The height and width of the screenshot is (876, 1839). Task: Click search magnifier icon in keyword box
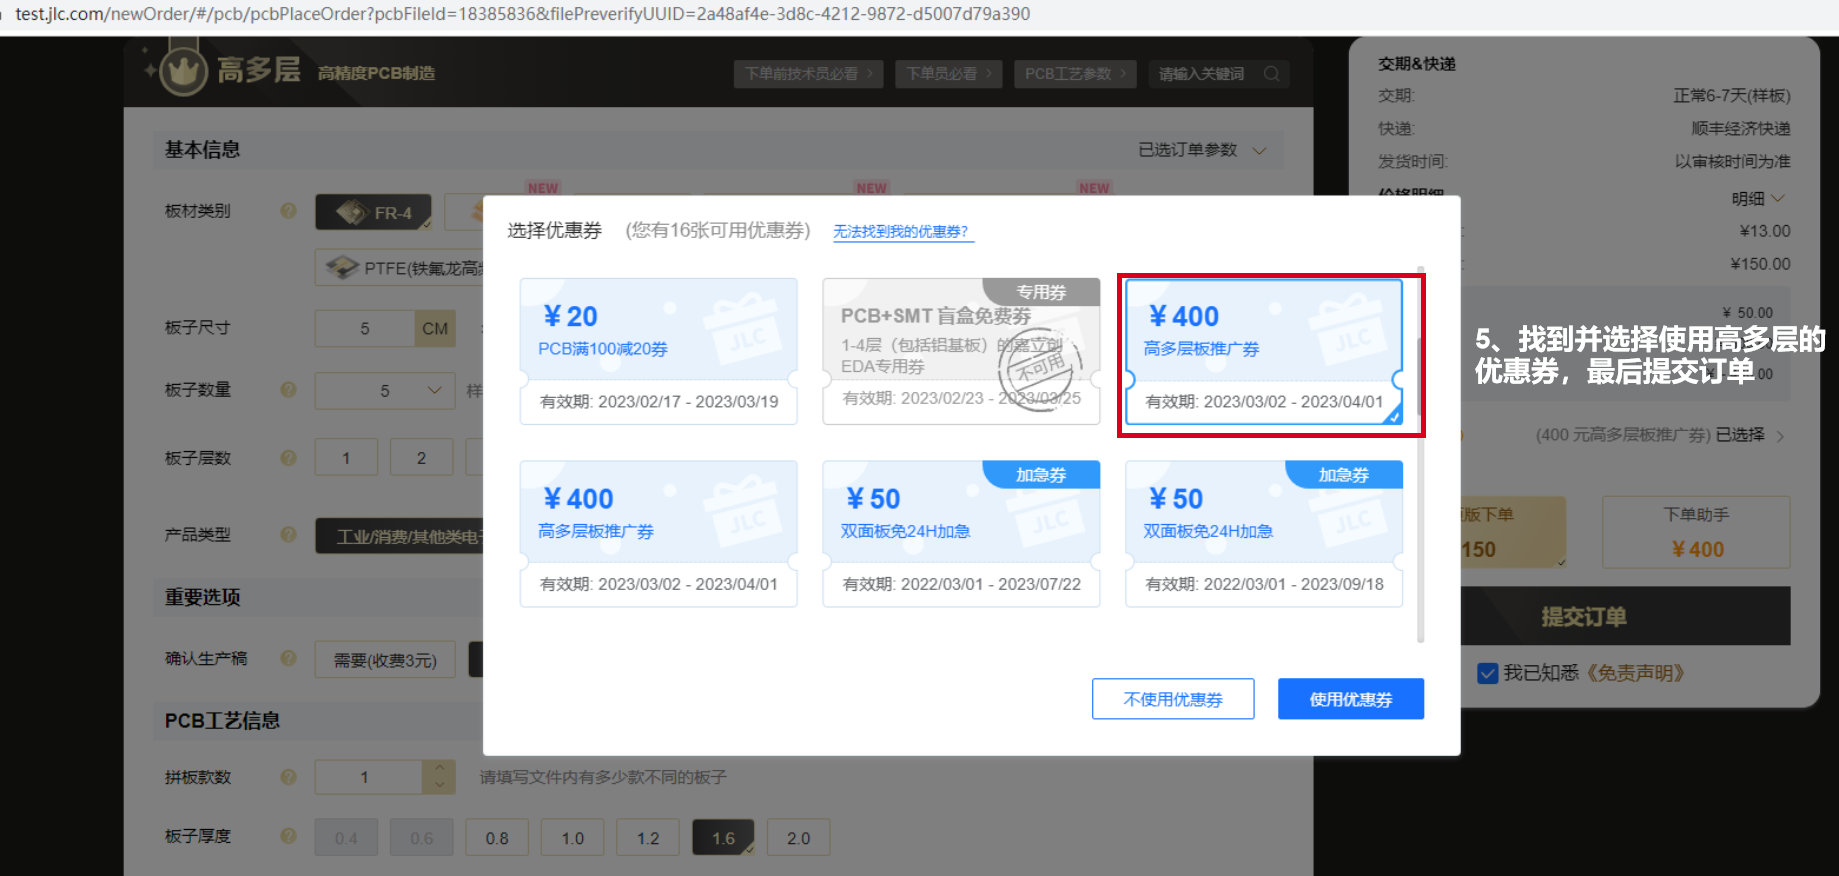[x=1271, y=74]
